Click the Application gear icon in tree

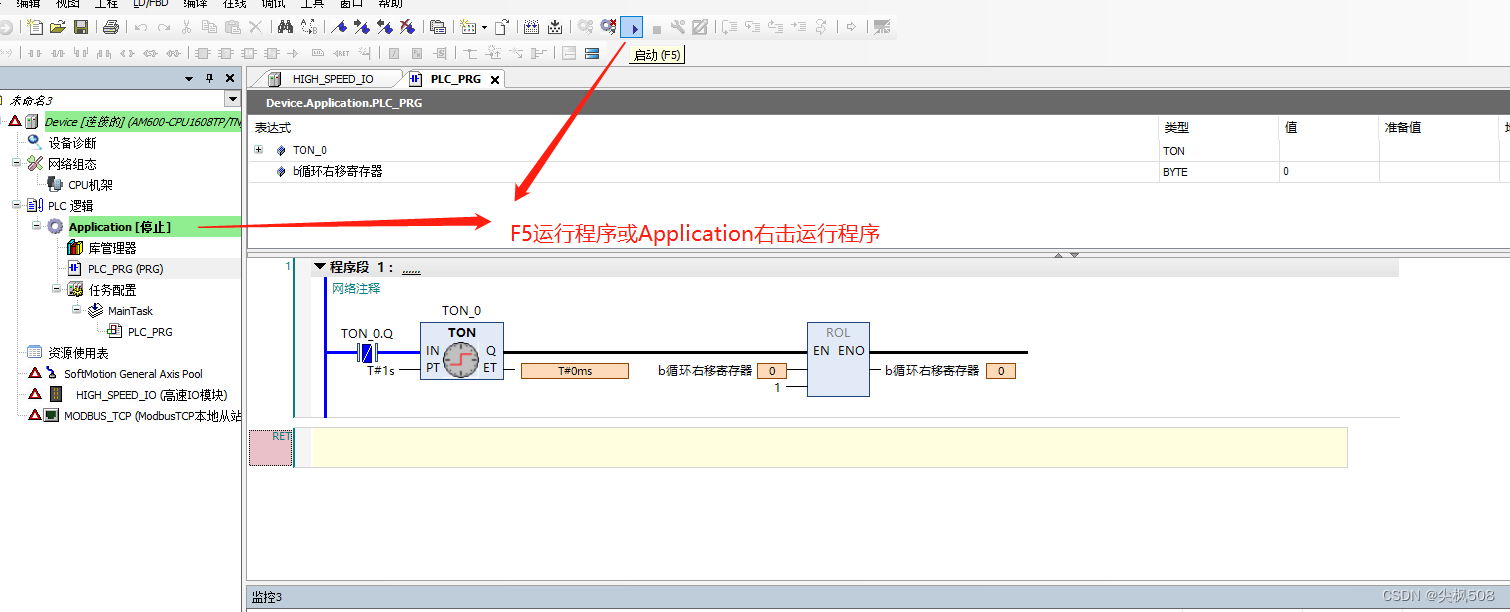coord(55,227)
